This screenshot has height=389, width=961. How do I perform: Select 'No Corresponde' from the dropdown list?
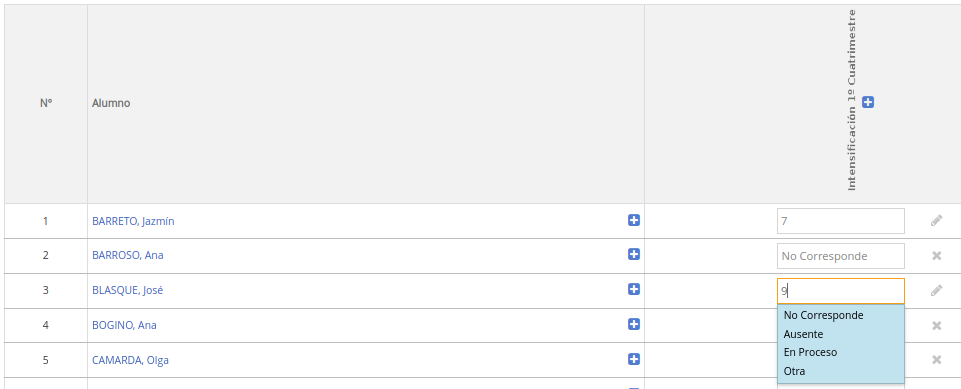coord(823,315)
